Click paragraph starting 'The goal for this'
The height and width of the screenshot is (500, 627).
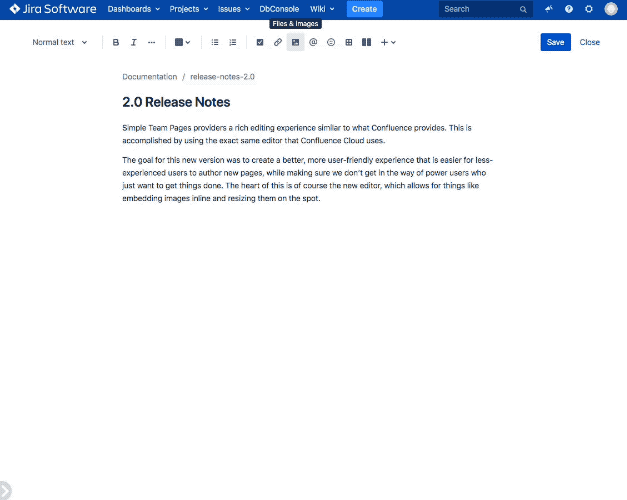point(308,179)
